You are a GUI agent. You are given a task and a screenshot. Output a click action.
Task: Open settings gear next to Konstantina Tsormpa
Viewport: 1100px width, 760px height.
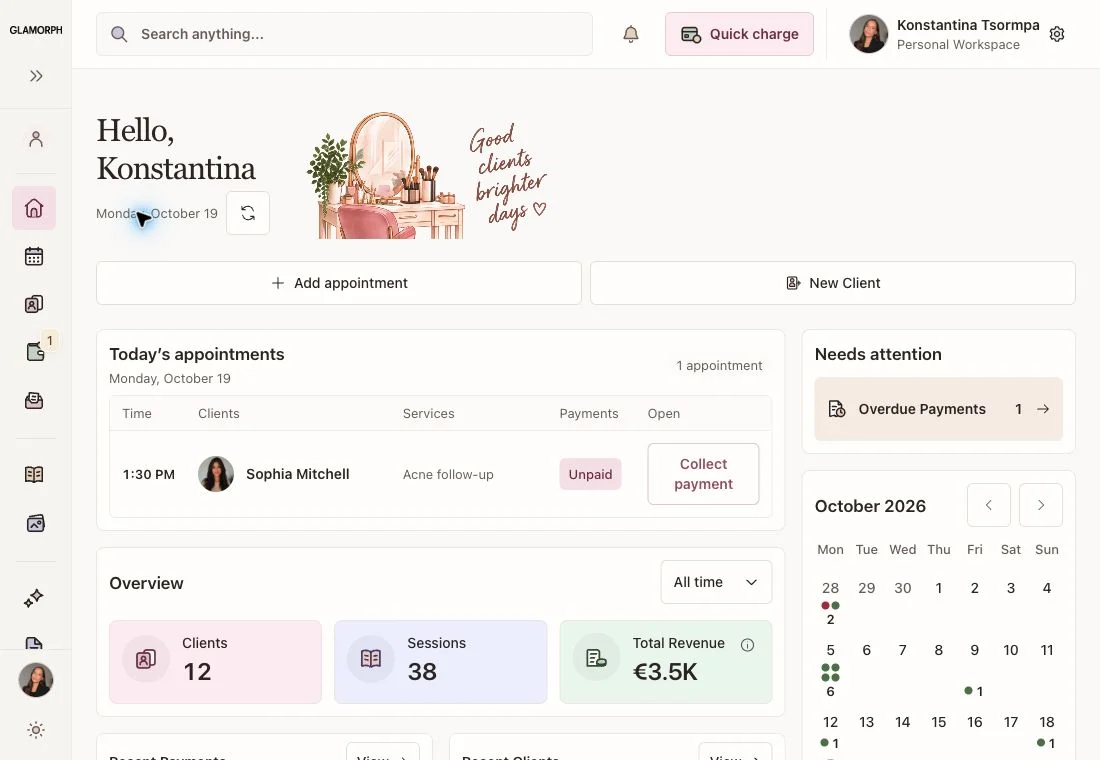coord(1057,34)
